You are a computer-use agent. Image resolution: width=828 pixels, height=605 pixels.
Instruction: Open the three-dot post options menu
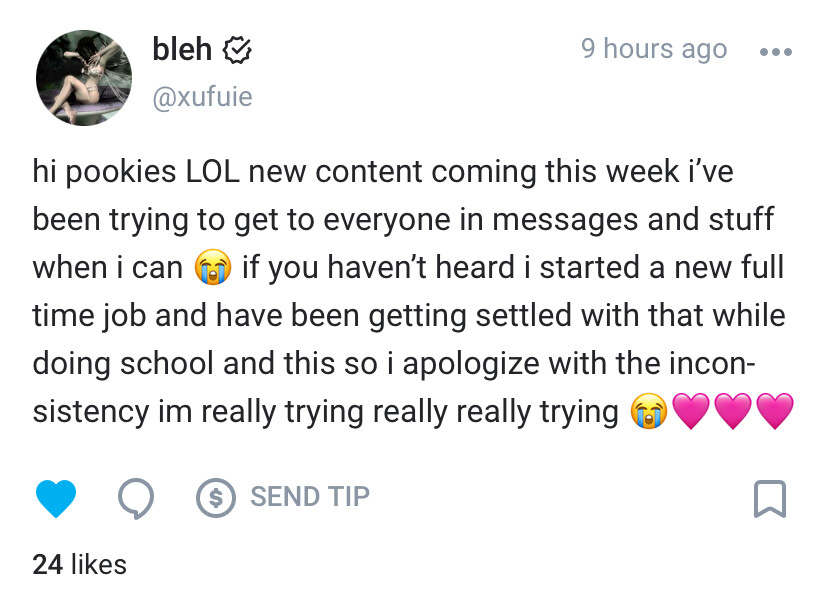776,52
